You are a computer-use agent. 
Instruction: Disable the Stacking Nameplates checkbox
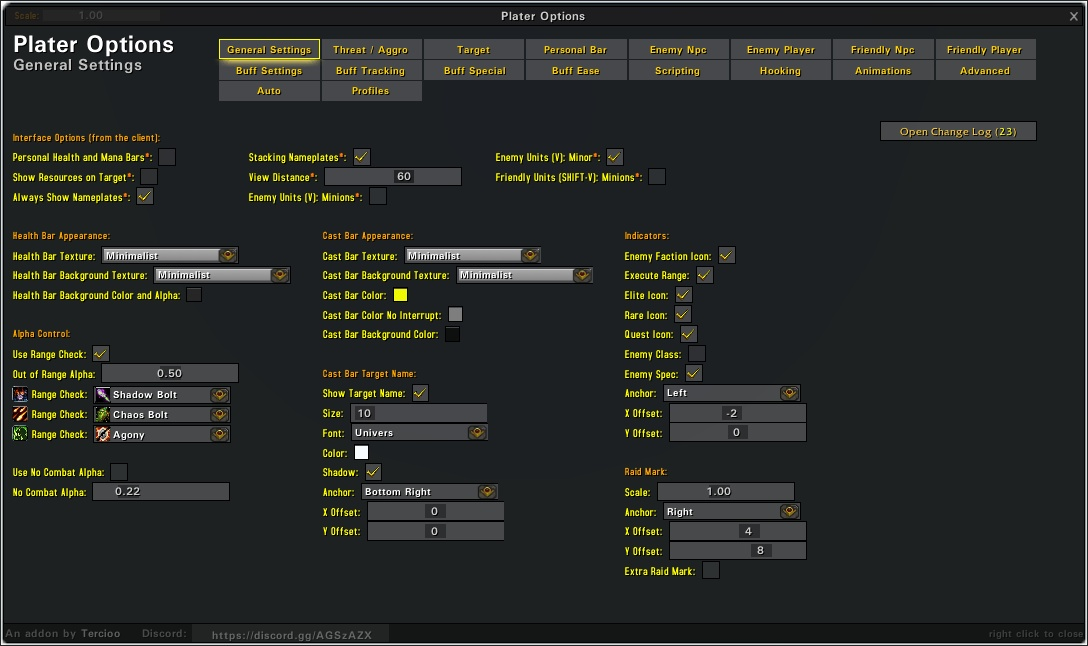click(362, 157)
